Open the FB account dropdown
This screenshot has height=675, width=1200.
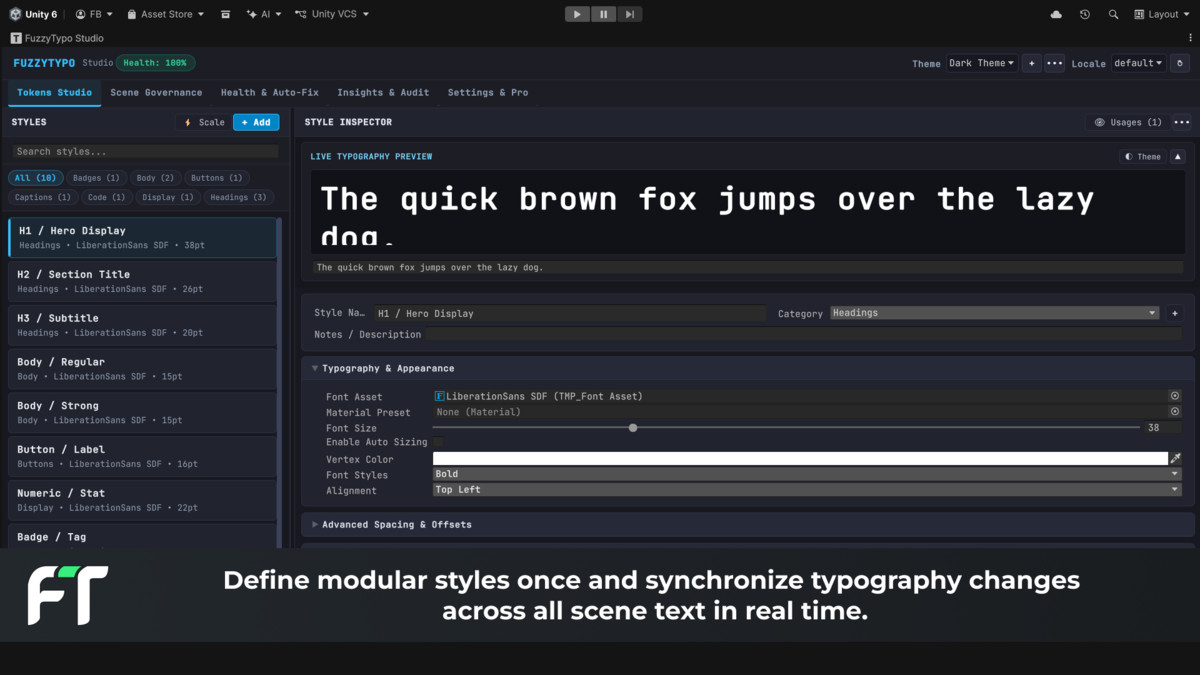pos(94,14)
